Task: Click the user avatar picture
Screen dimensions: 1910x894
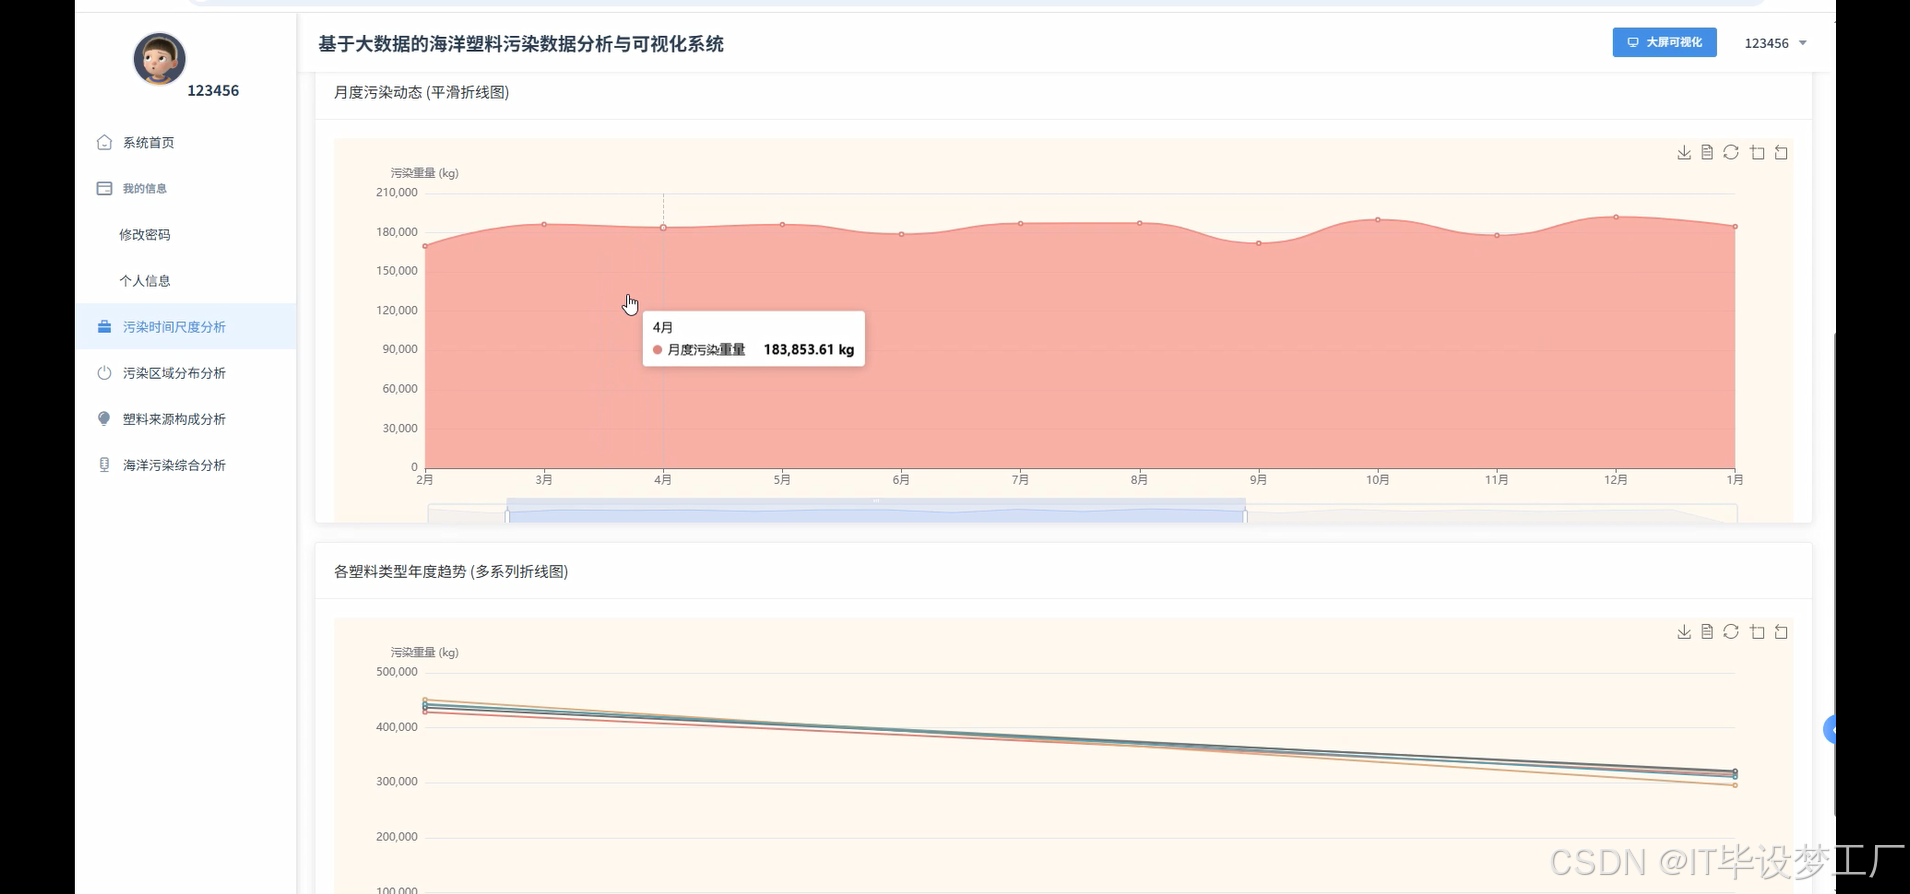Action: (x=159, y=58)
